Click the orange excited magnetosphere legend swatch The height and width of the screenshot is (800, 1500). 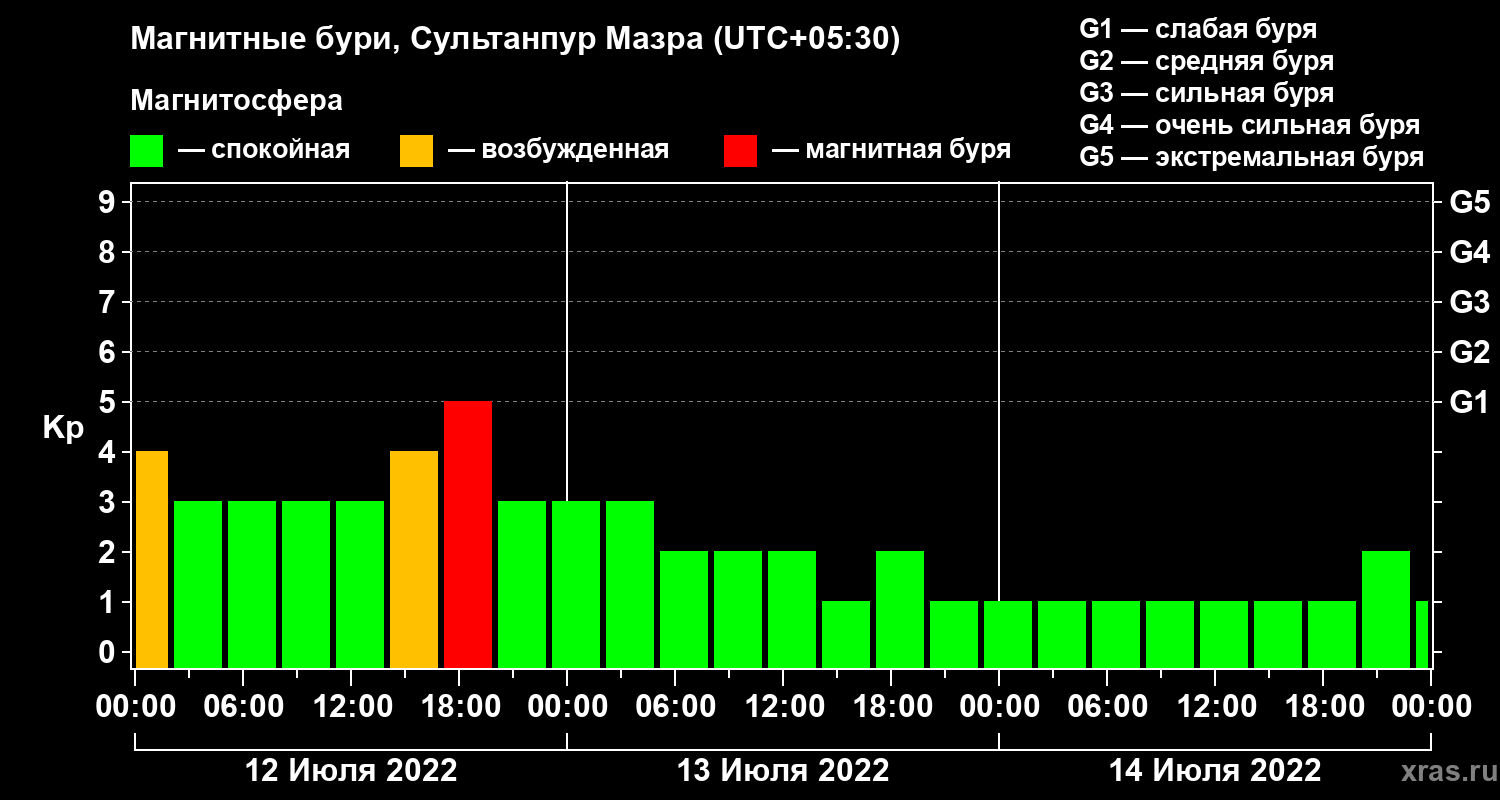(416, 151)
